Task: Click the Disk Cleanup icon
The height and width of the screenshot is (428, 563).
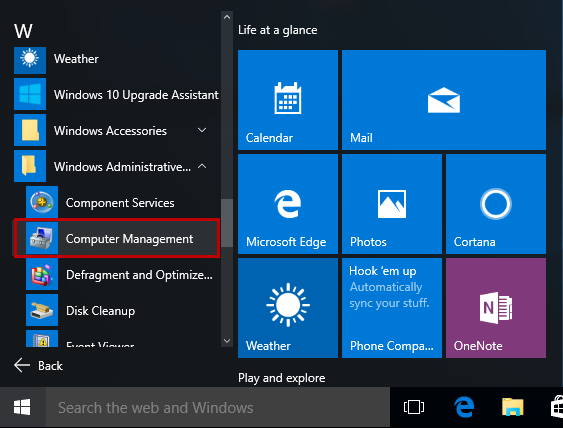Action: [42, 310]
